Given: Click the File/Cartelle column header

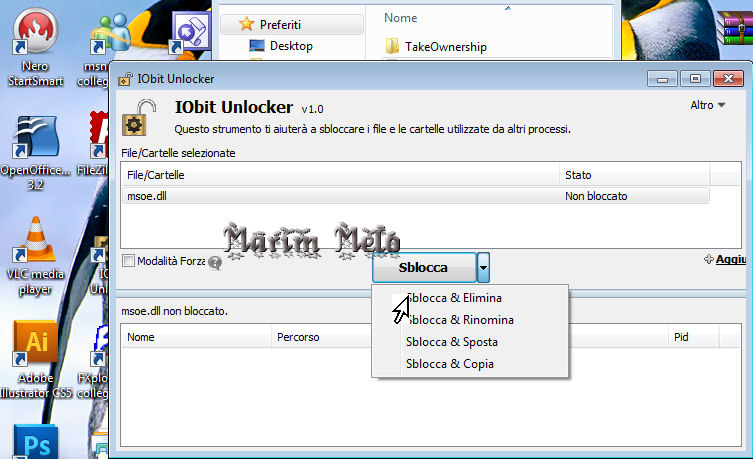Looking at the screenshot, I should point(340,175).
